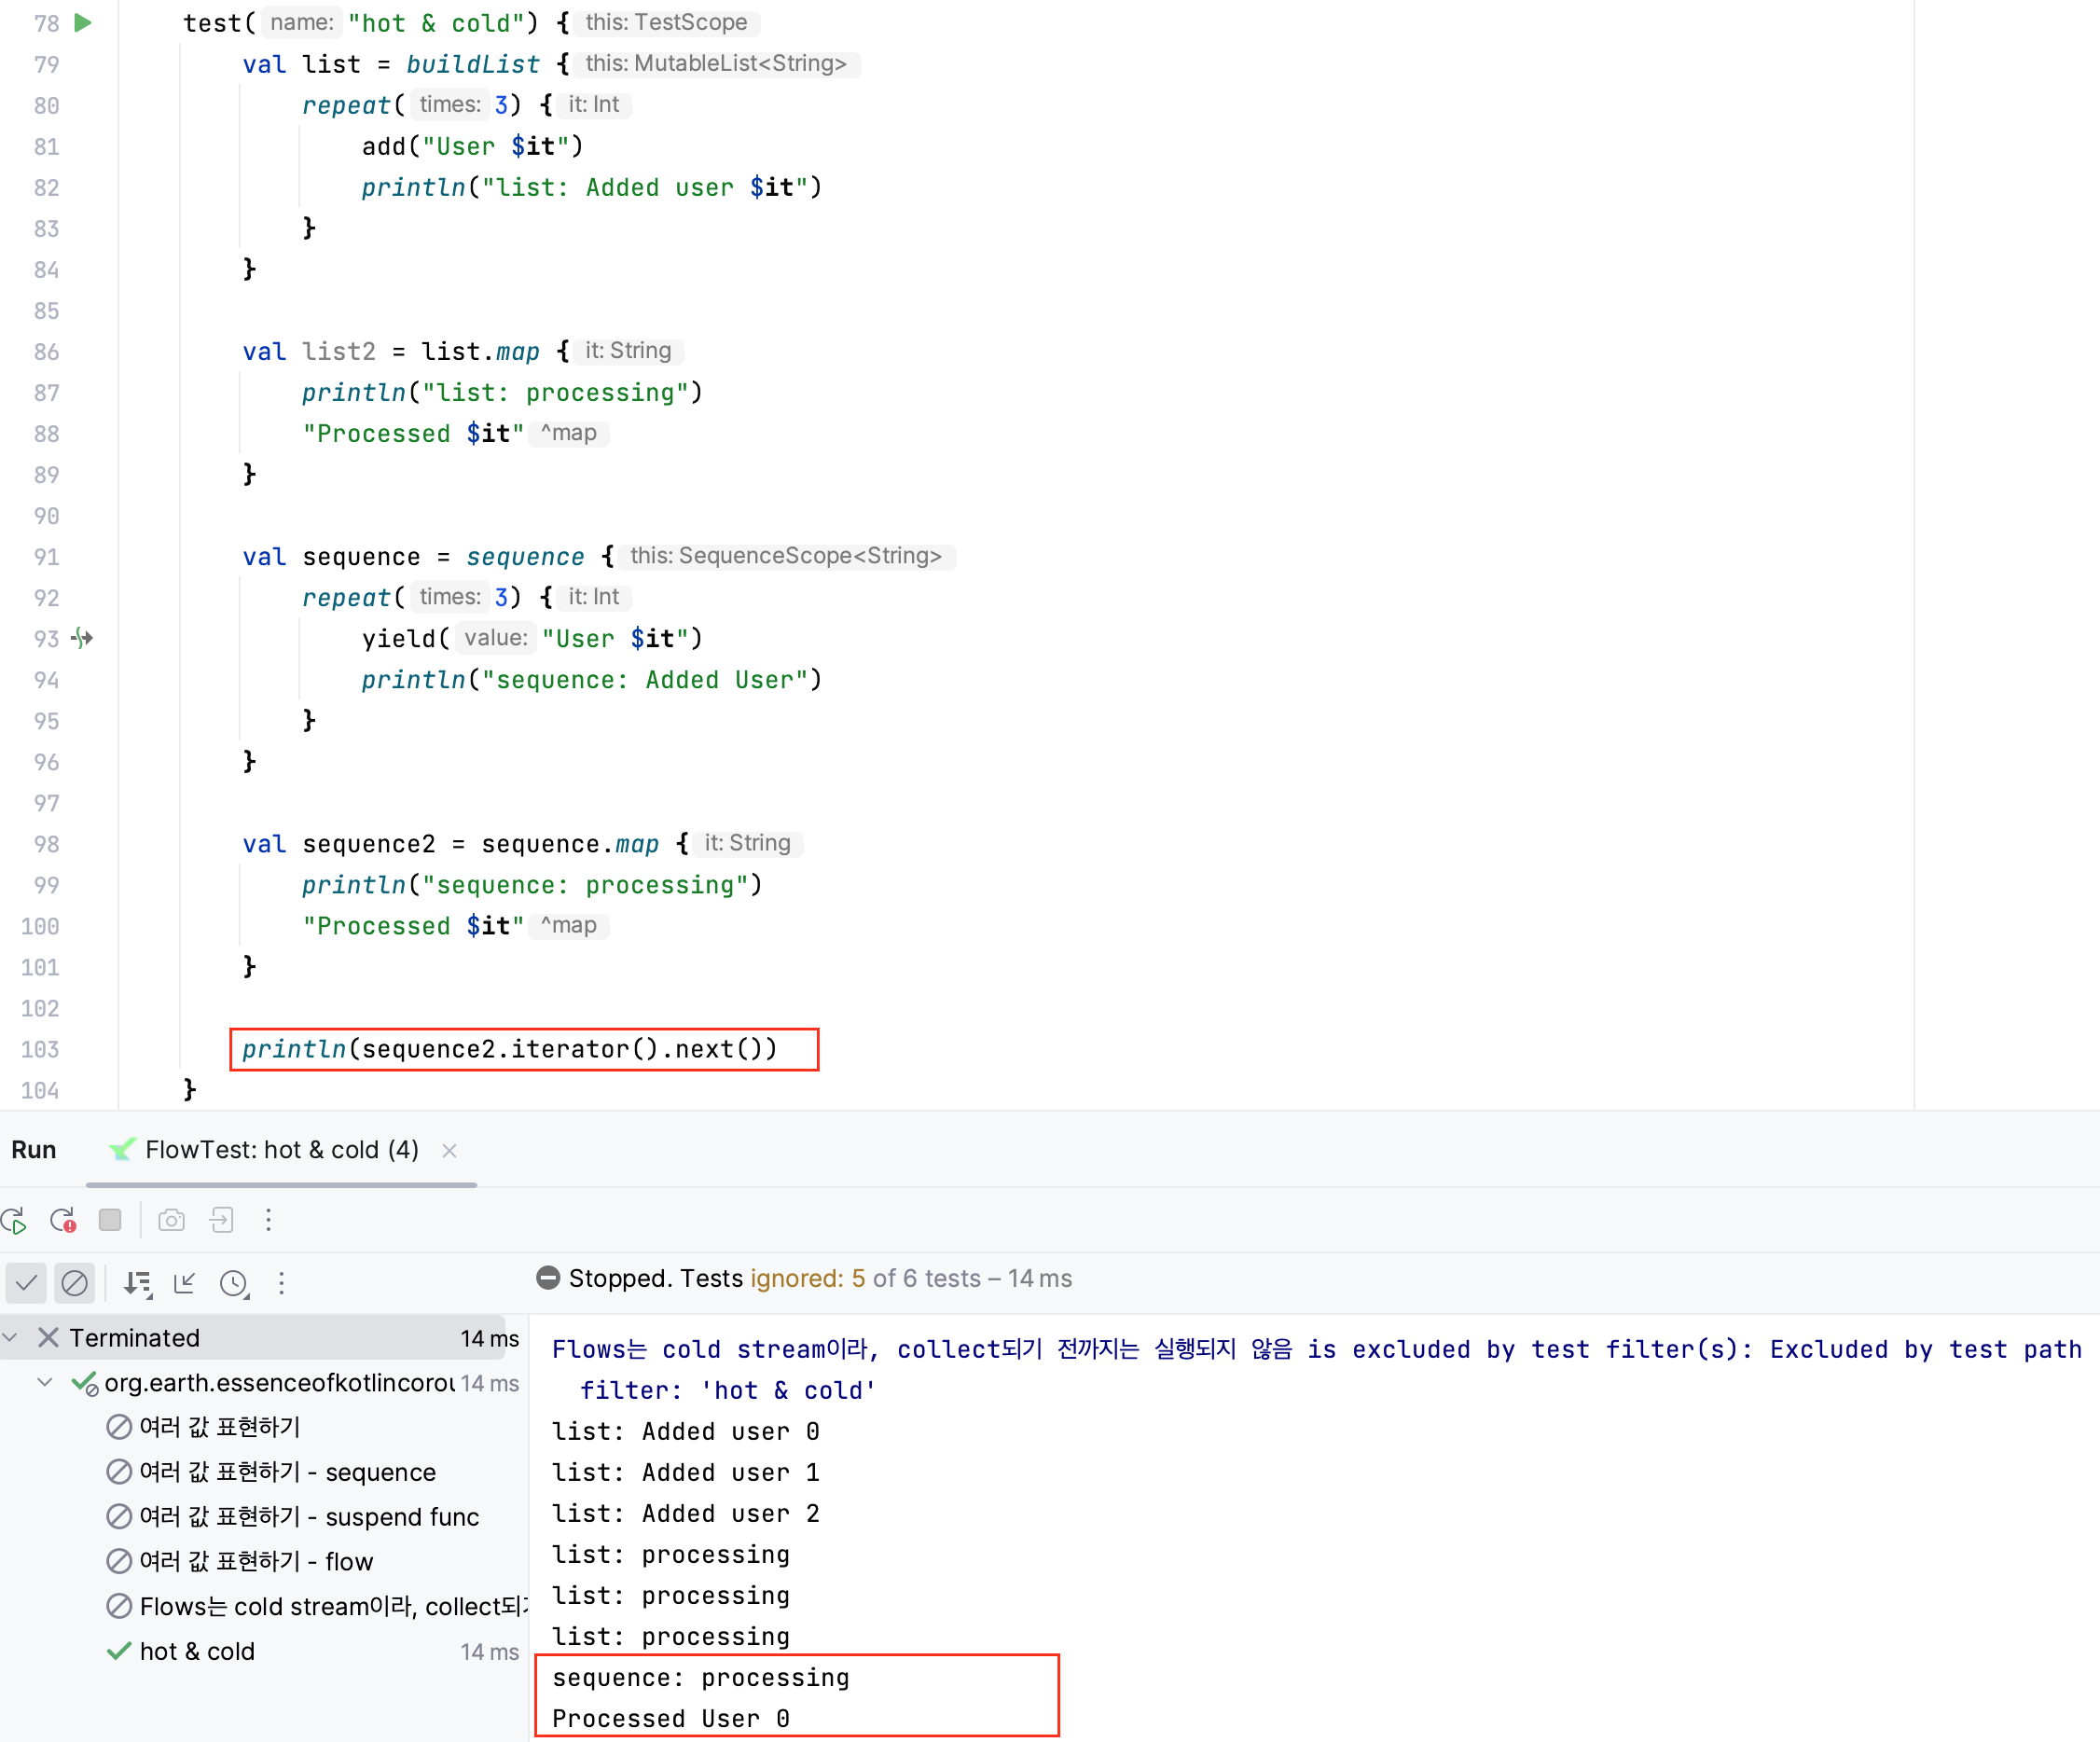This screenshot has width=2100, height=1742.
Task: Open test history clock dropdown
Action: pos(235,1283)
